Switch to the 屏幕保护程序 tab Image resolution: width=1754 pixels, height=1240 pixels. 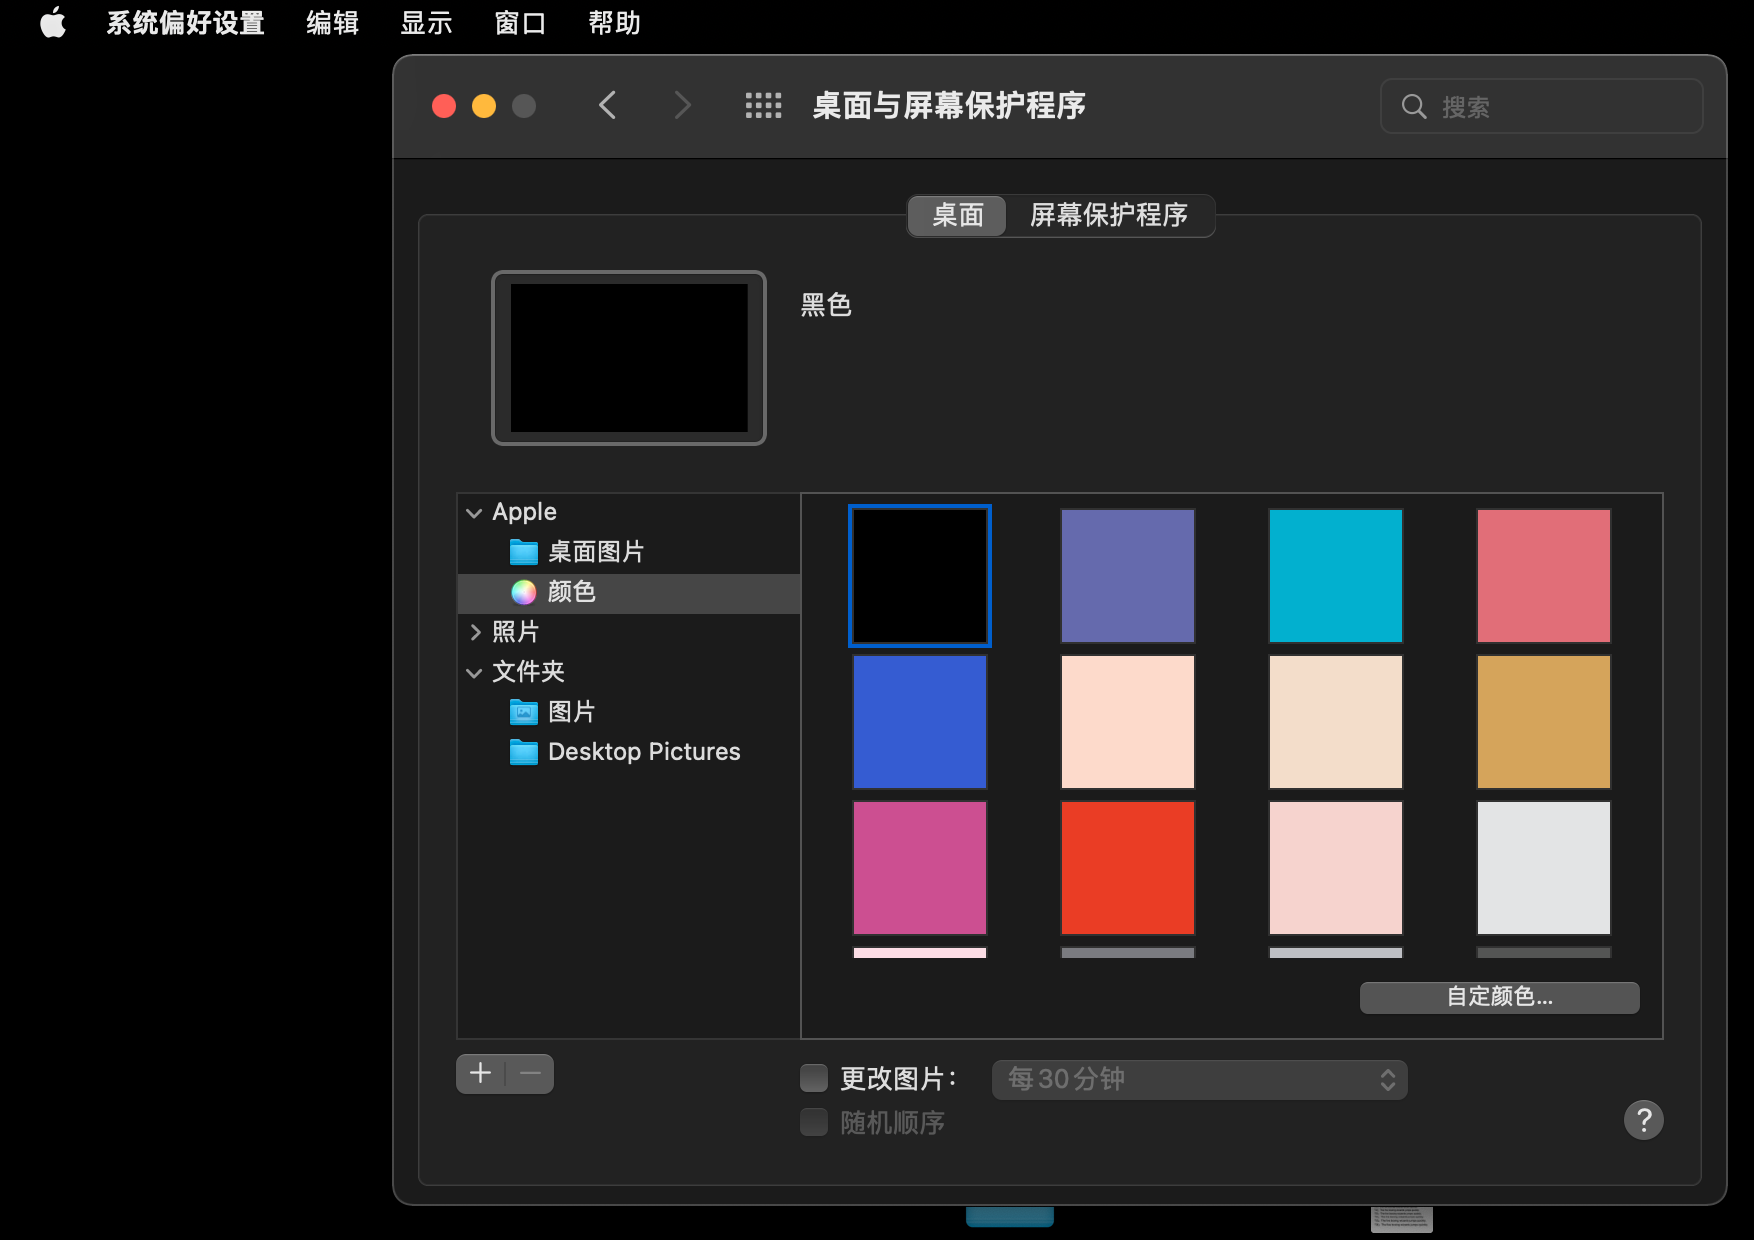(1108, 215)
